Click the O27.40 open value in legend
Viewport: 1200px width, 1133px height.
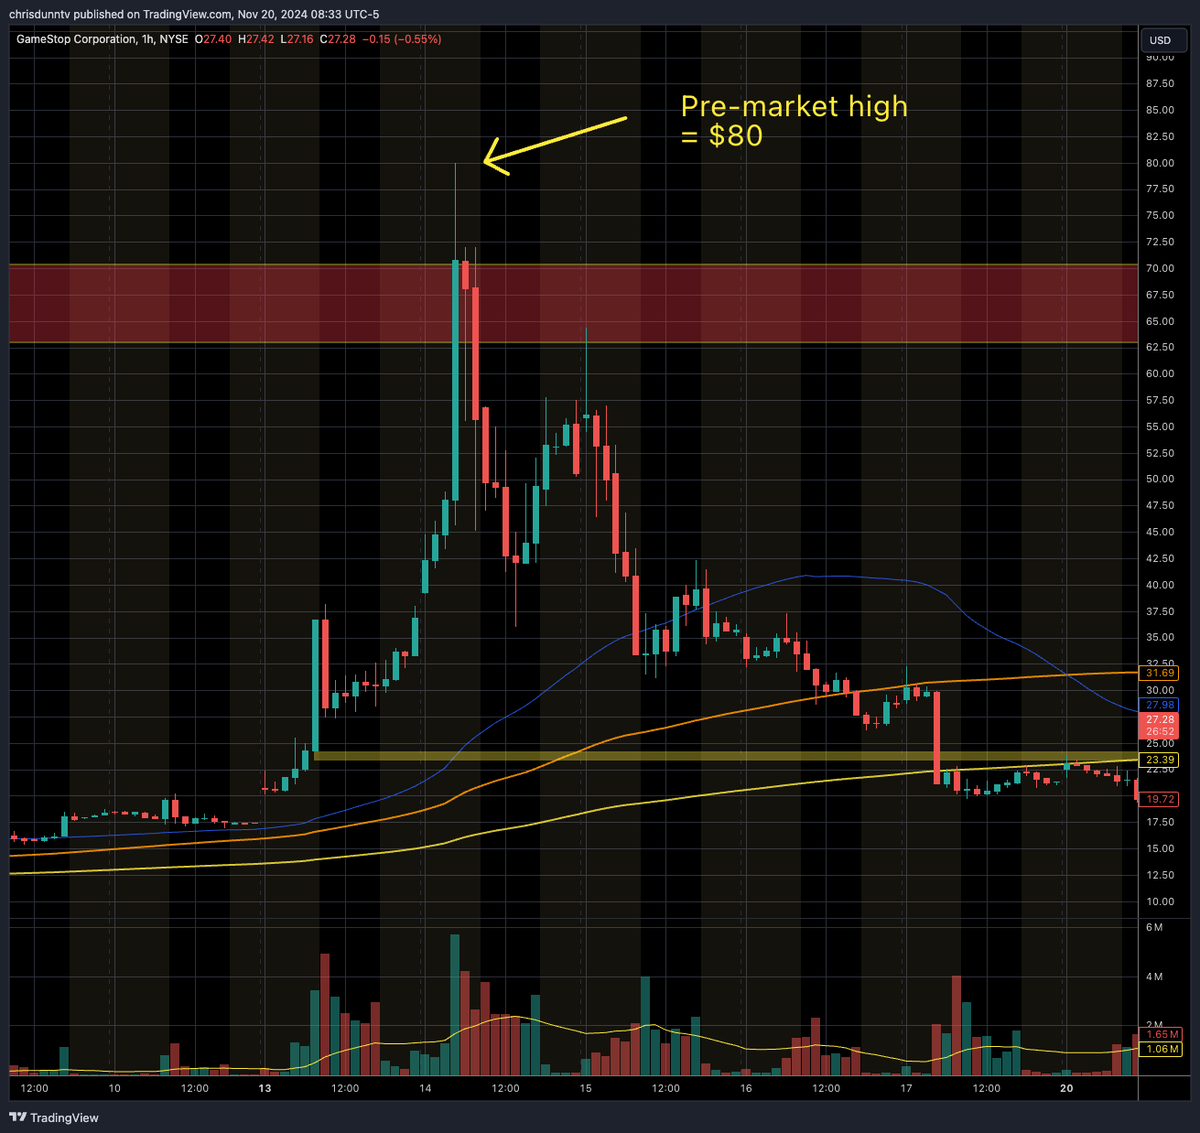click(213, 39)
